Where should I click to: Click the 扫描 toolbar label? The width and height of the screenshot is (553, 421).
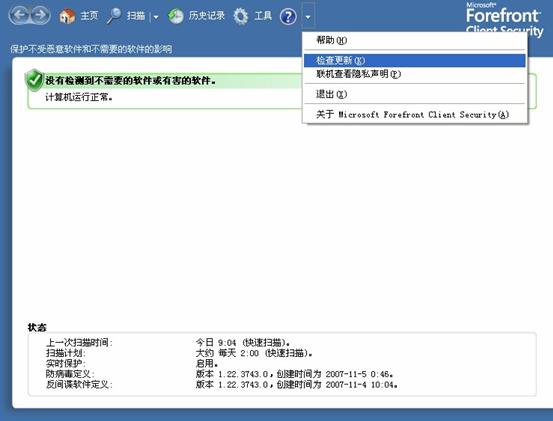click(x=136, y=16)
